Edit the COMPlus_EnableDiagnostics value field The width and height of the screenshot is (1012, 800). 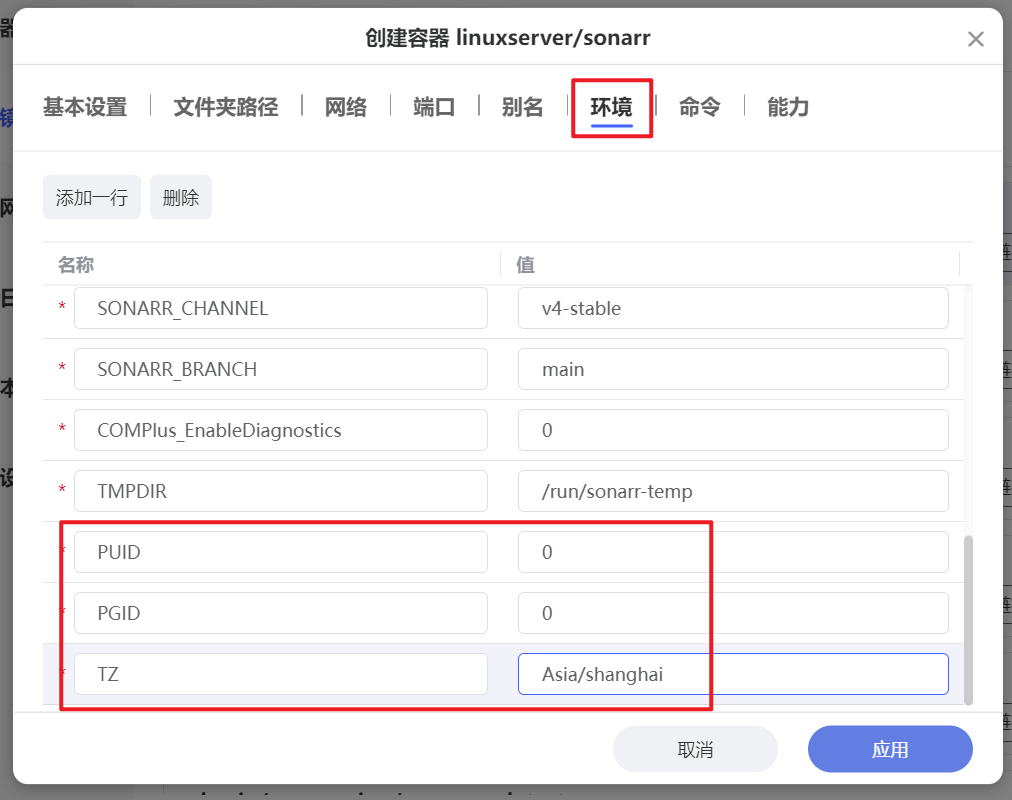[x=733, y=430]
